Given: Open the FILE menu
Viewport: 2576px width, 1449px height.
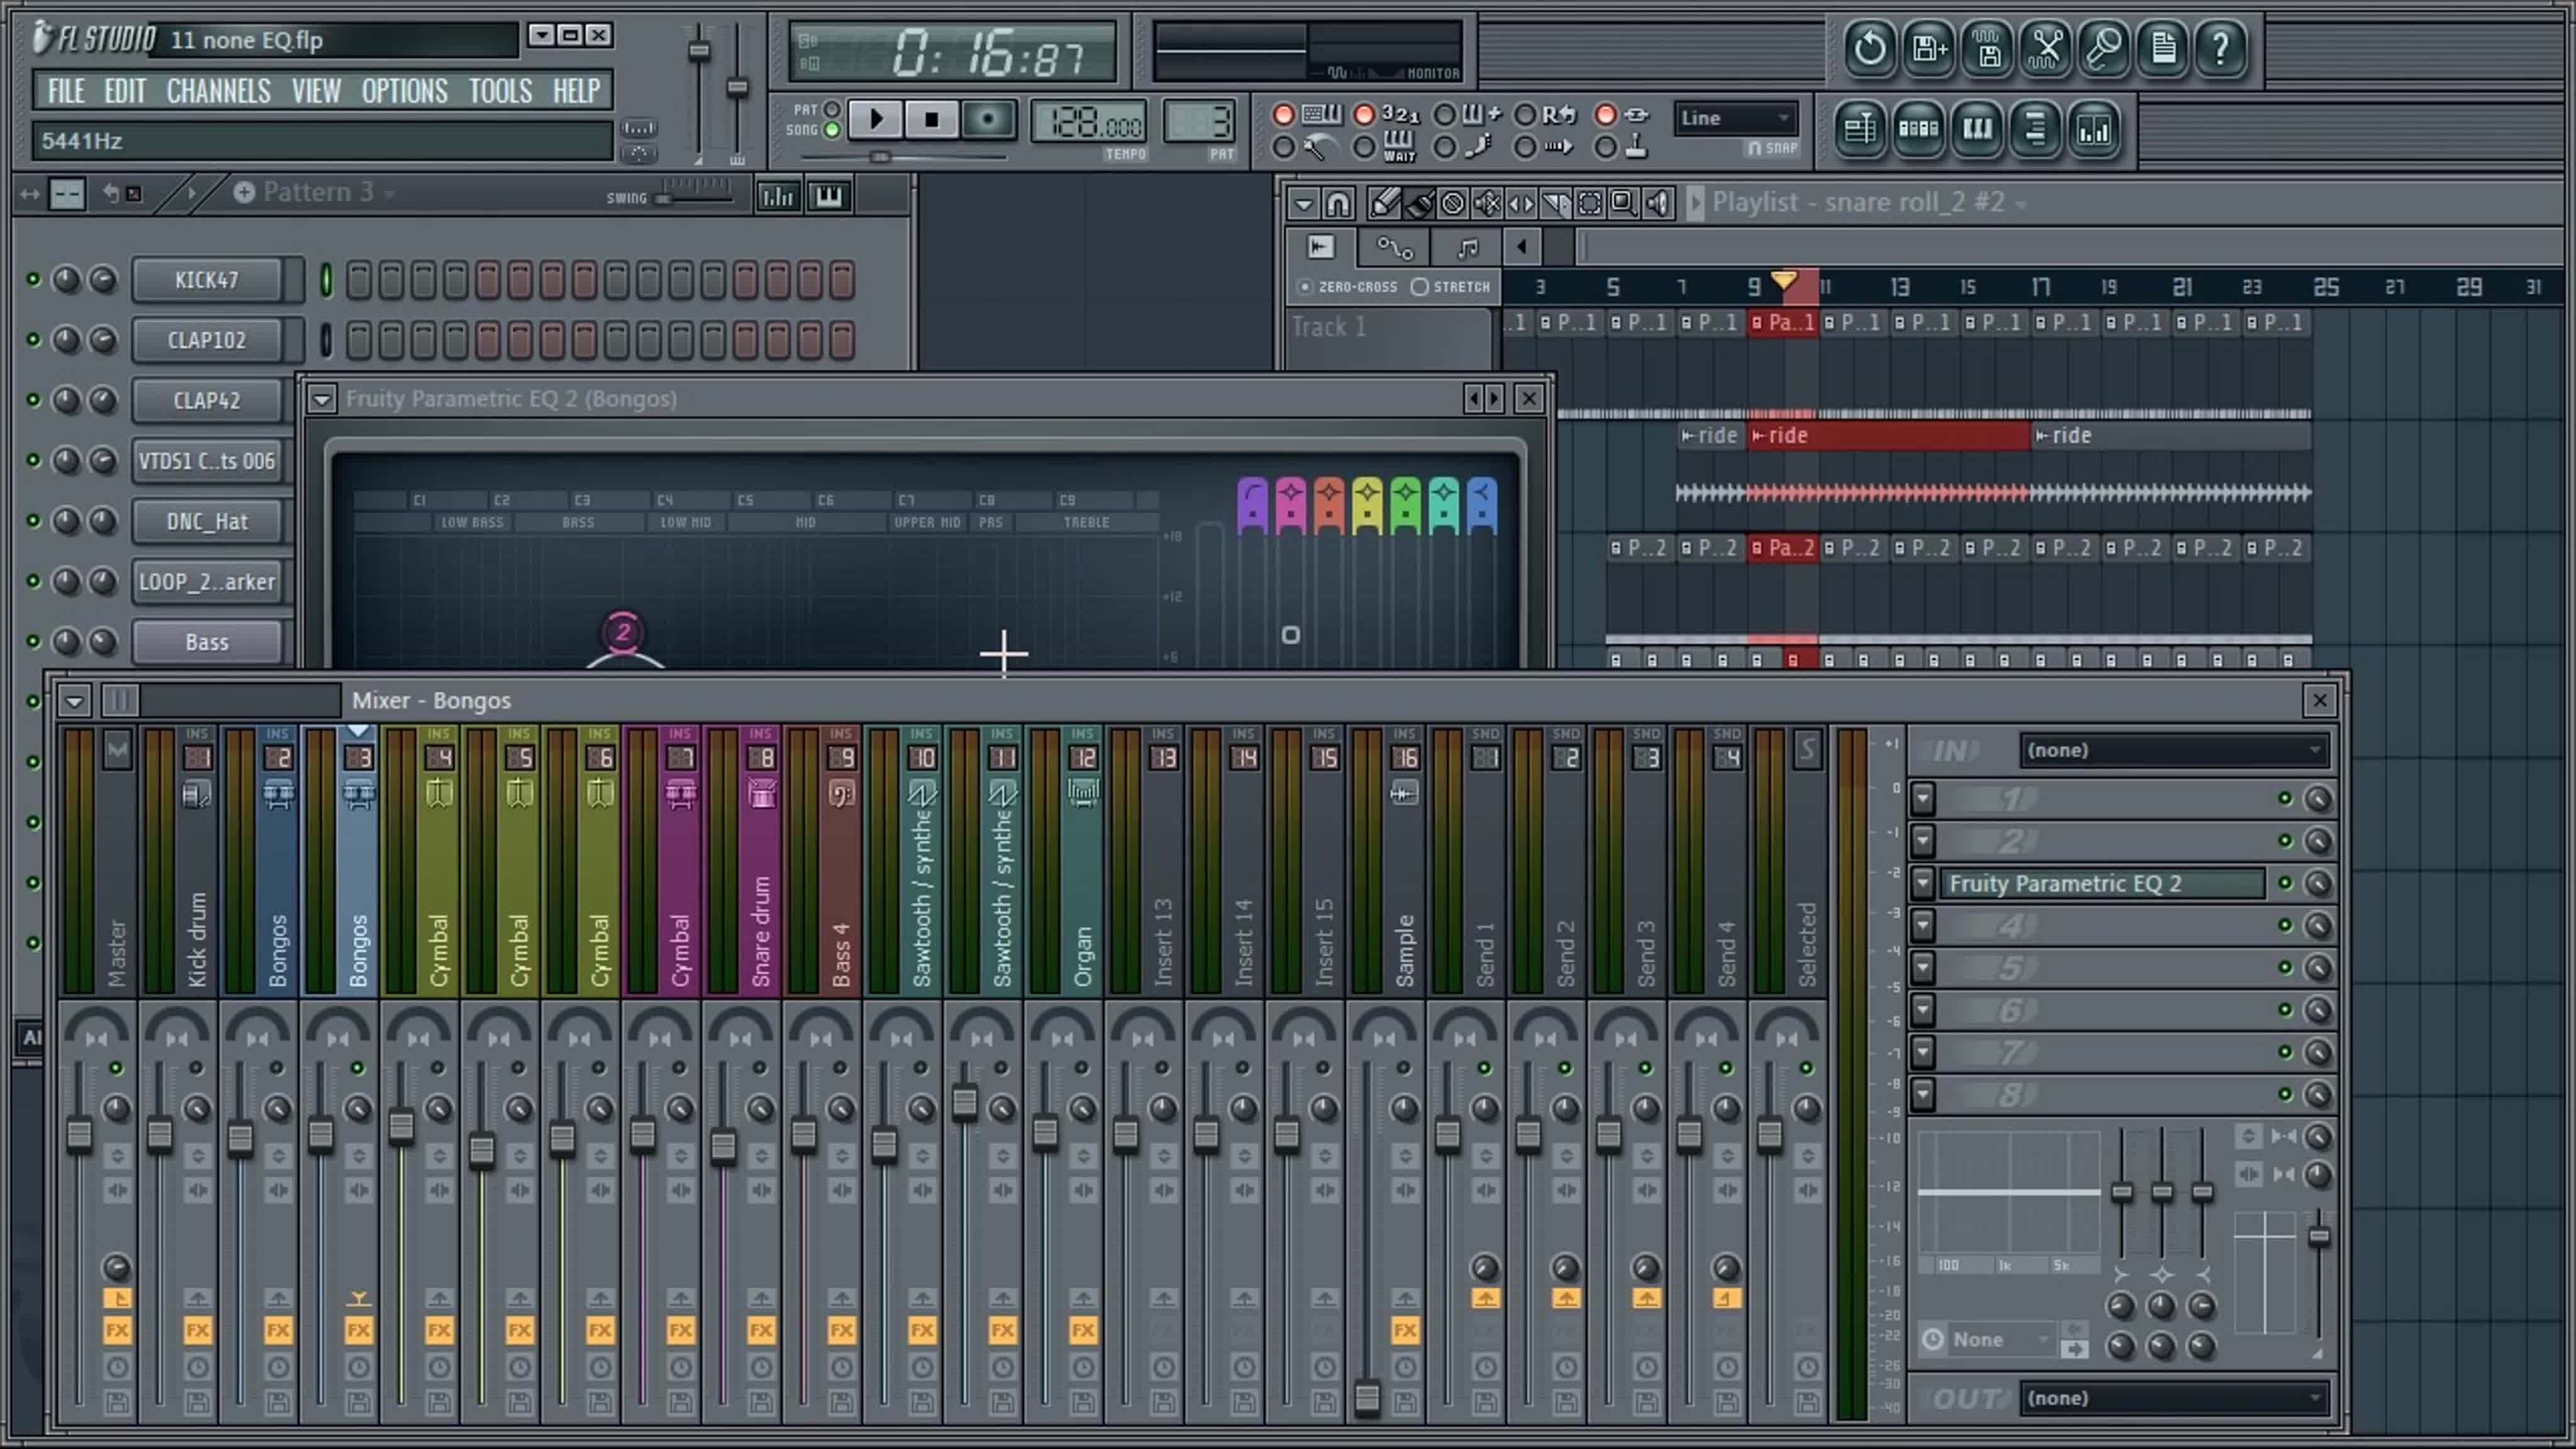Looking at the screenshot, I should (66, 91).
